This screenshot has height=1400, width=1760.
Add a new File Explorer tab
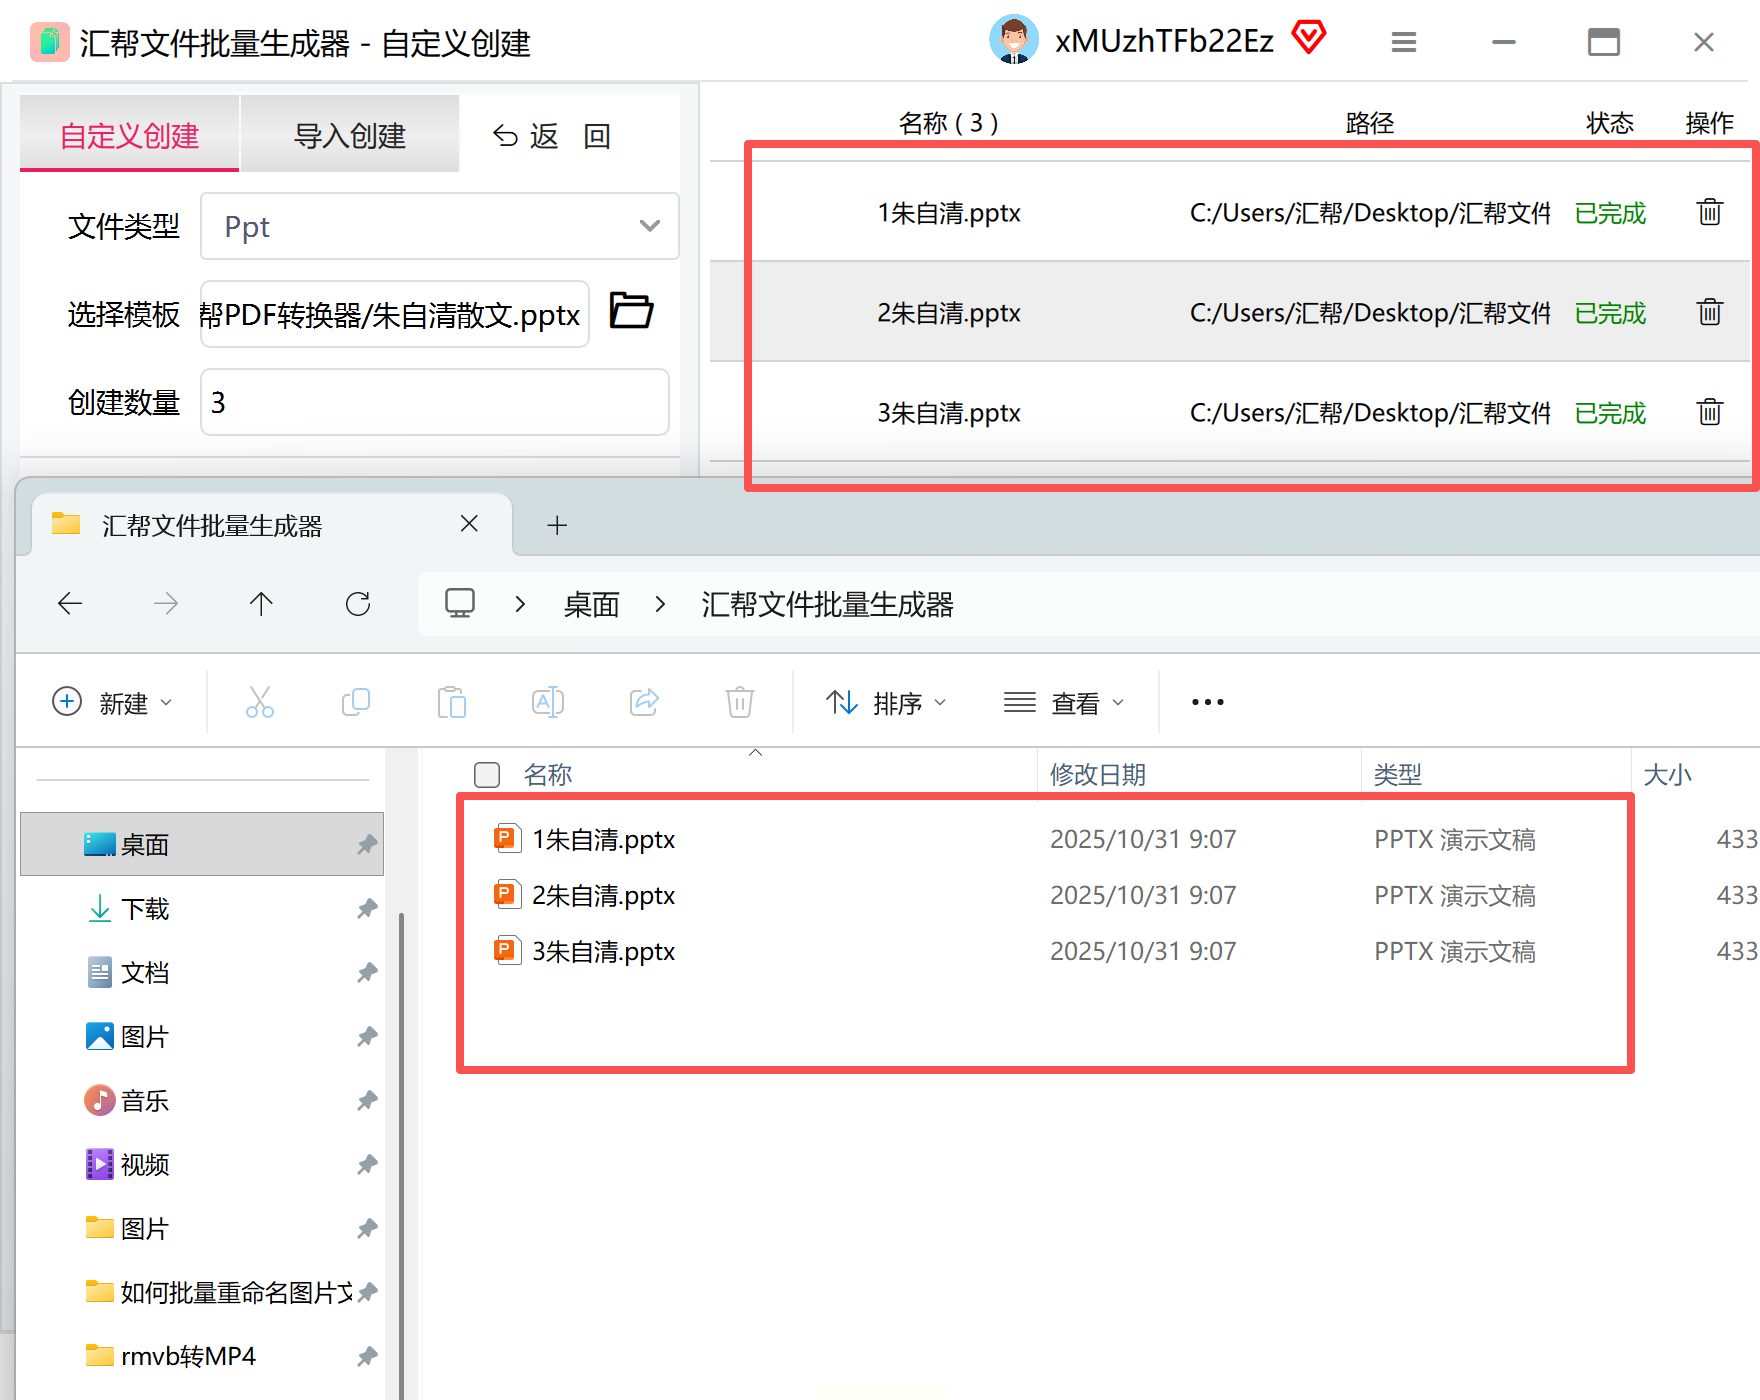[x=557, y=525]
